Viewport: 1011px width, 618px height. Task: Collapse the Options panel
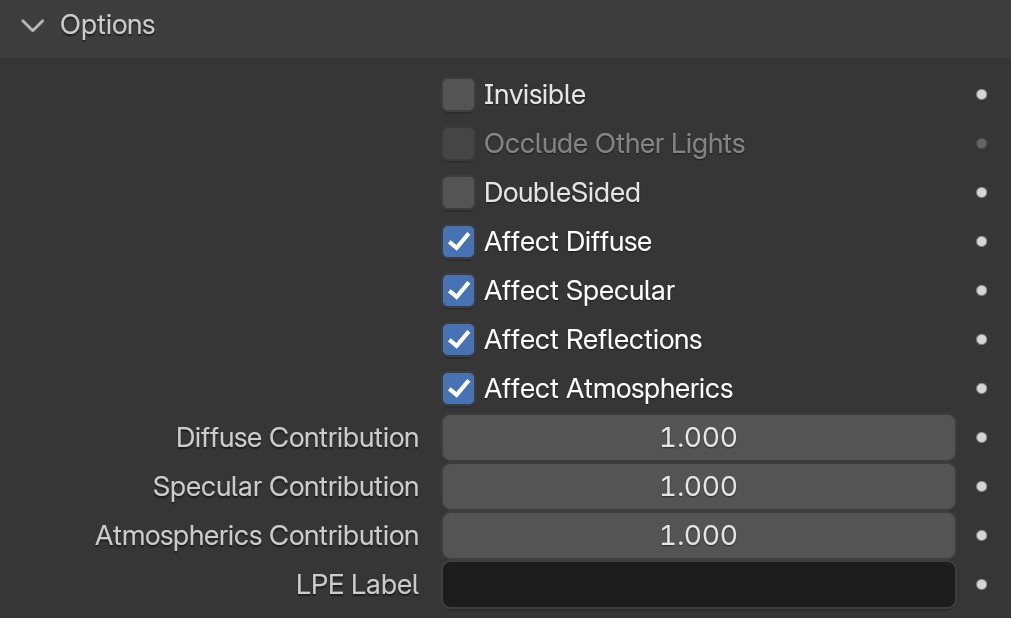coord(34,25)
